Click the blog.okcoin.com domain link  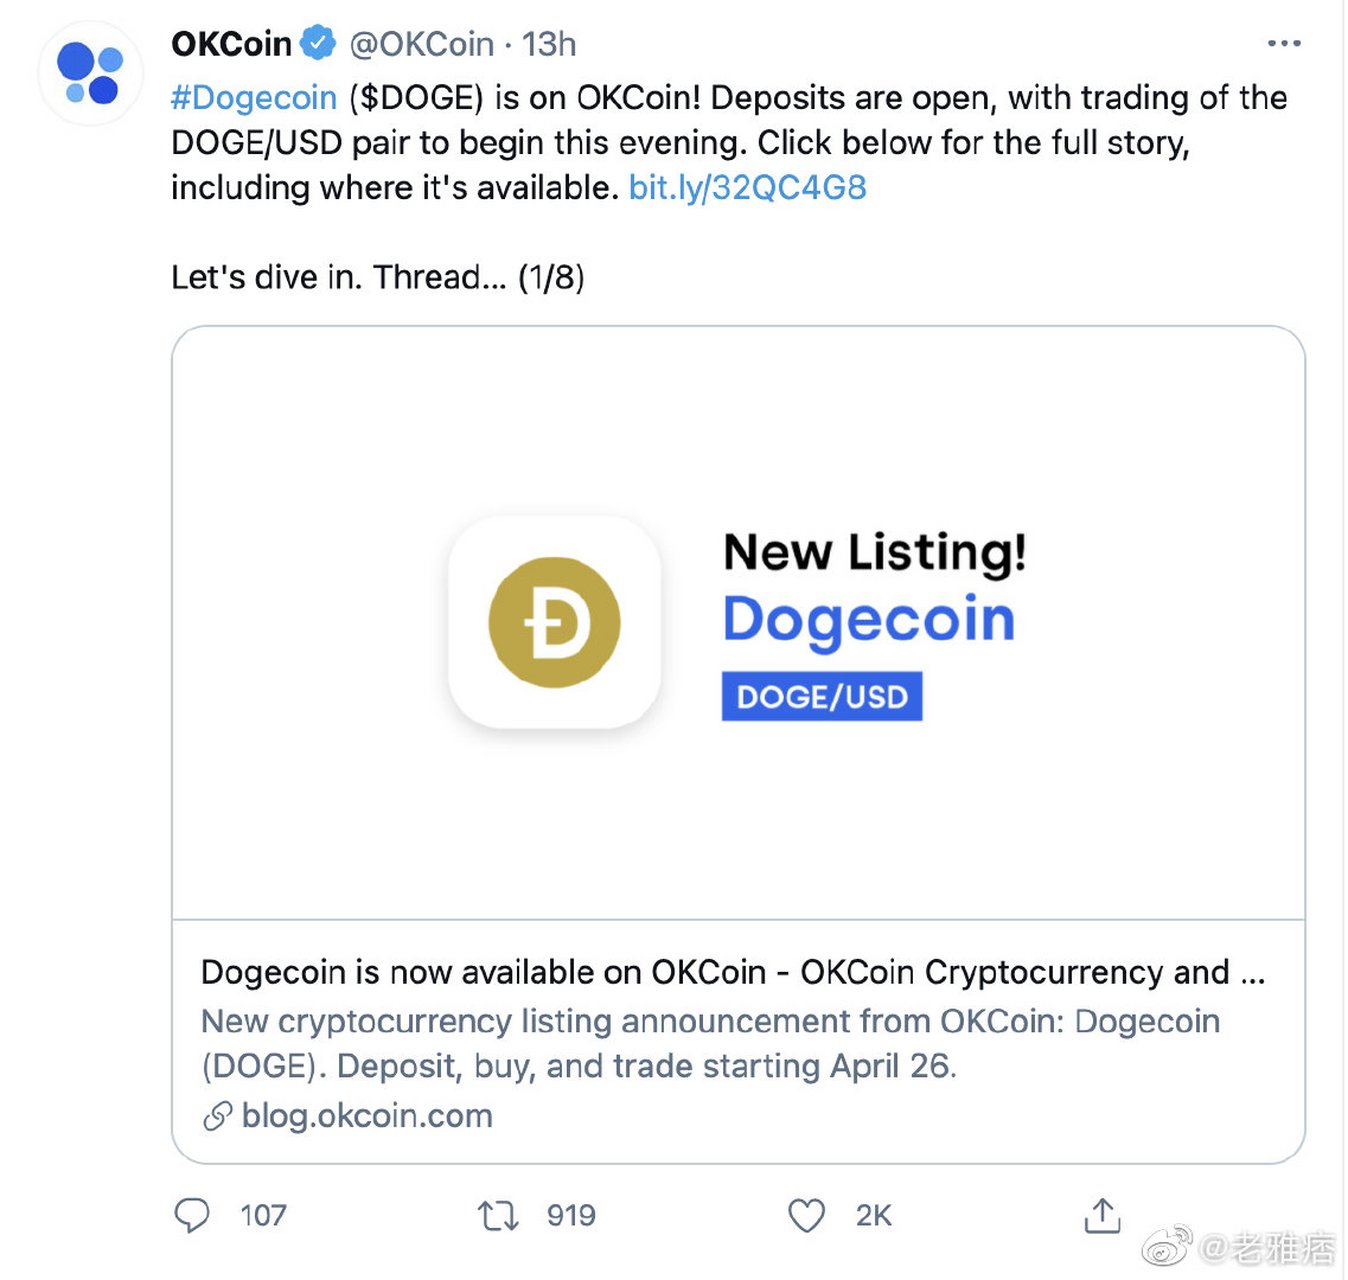coord(367,1115)
